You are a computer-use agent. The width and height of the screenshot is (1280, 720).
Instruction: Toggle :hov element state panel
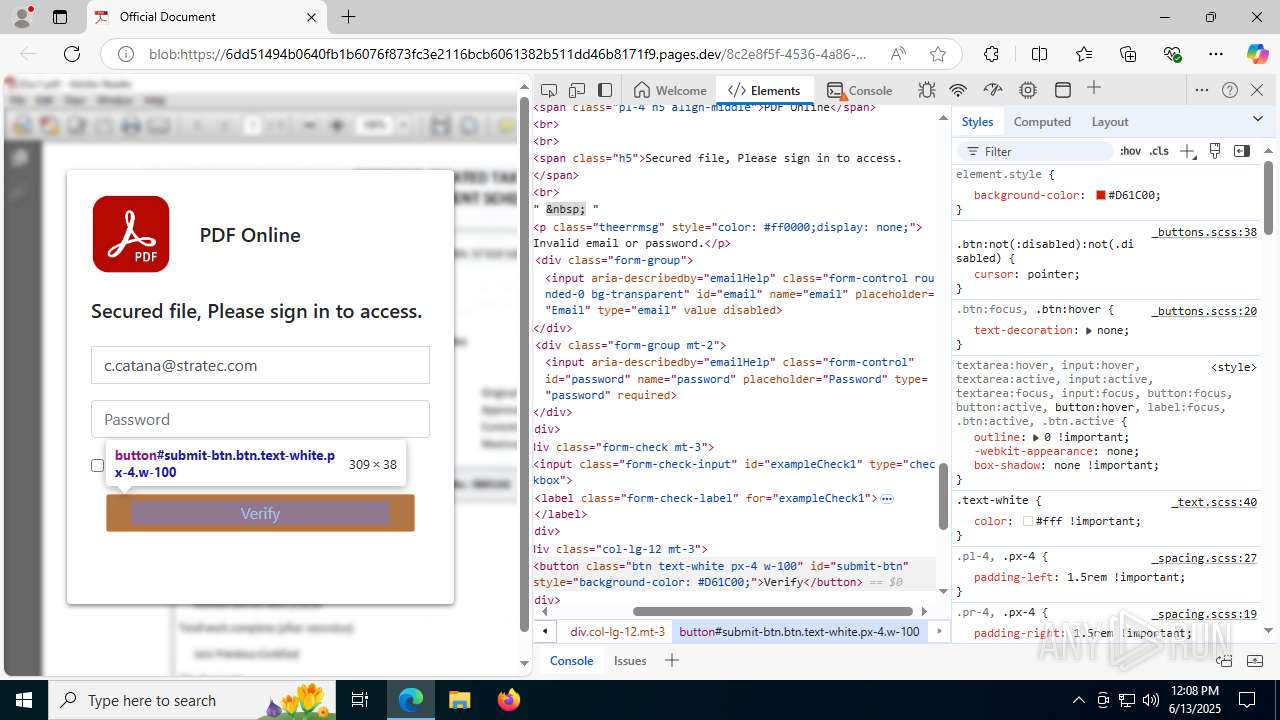1130,151
